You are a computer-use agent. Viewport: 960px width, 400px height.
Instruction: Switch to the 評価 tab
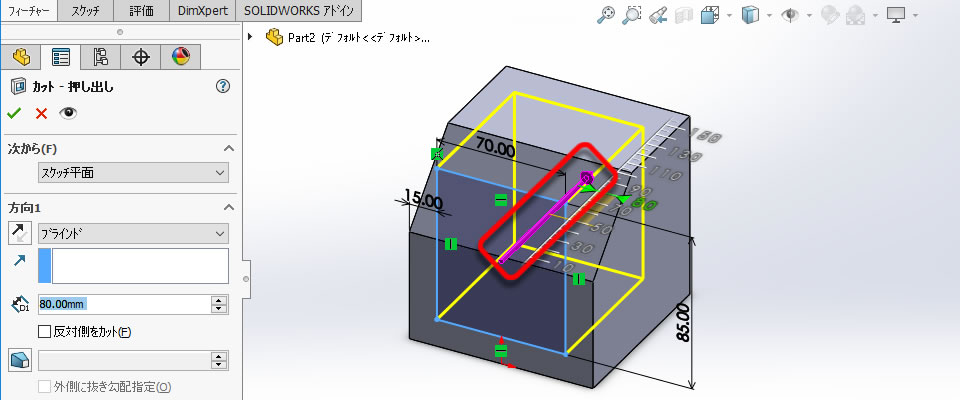click(x=142, y=11)
